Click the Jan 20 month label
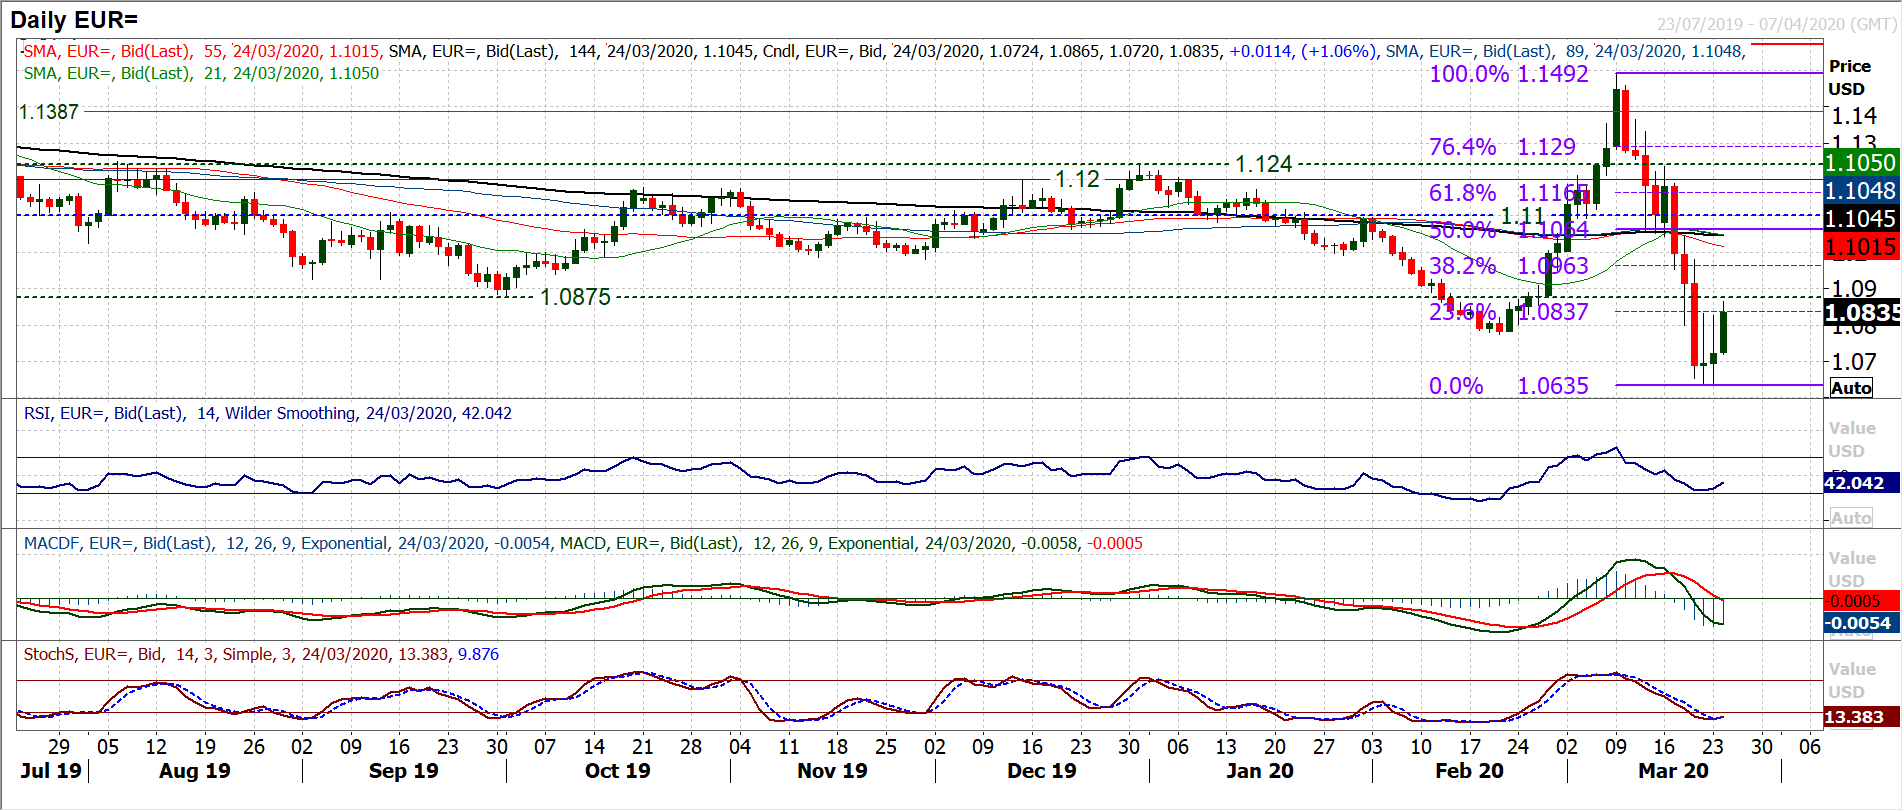Viewport: 1903px width, 811px height. (1259, 771)
